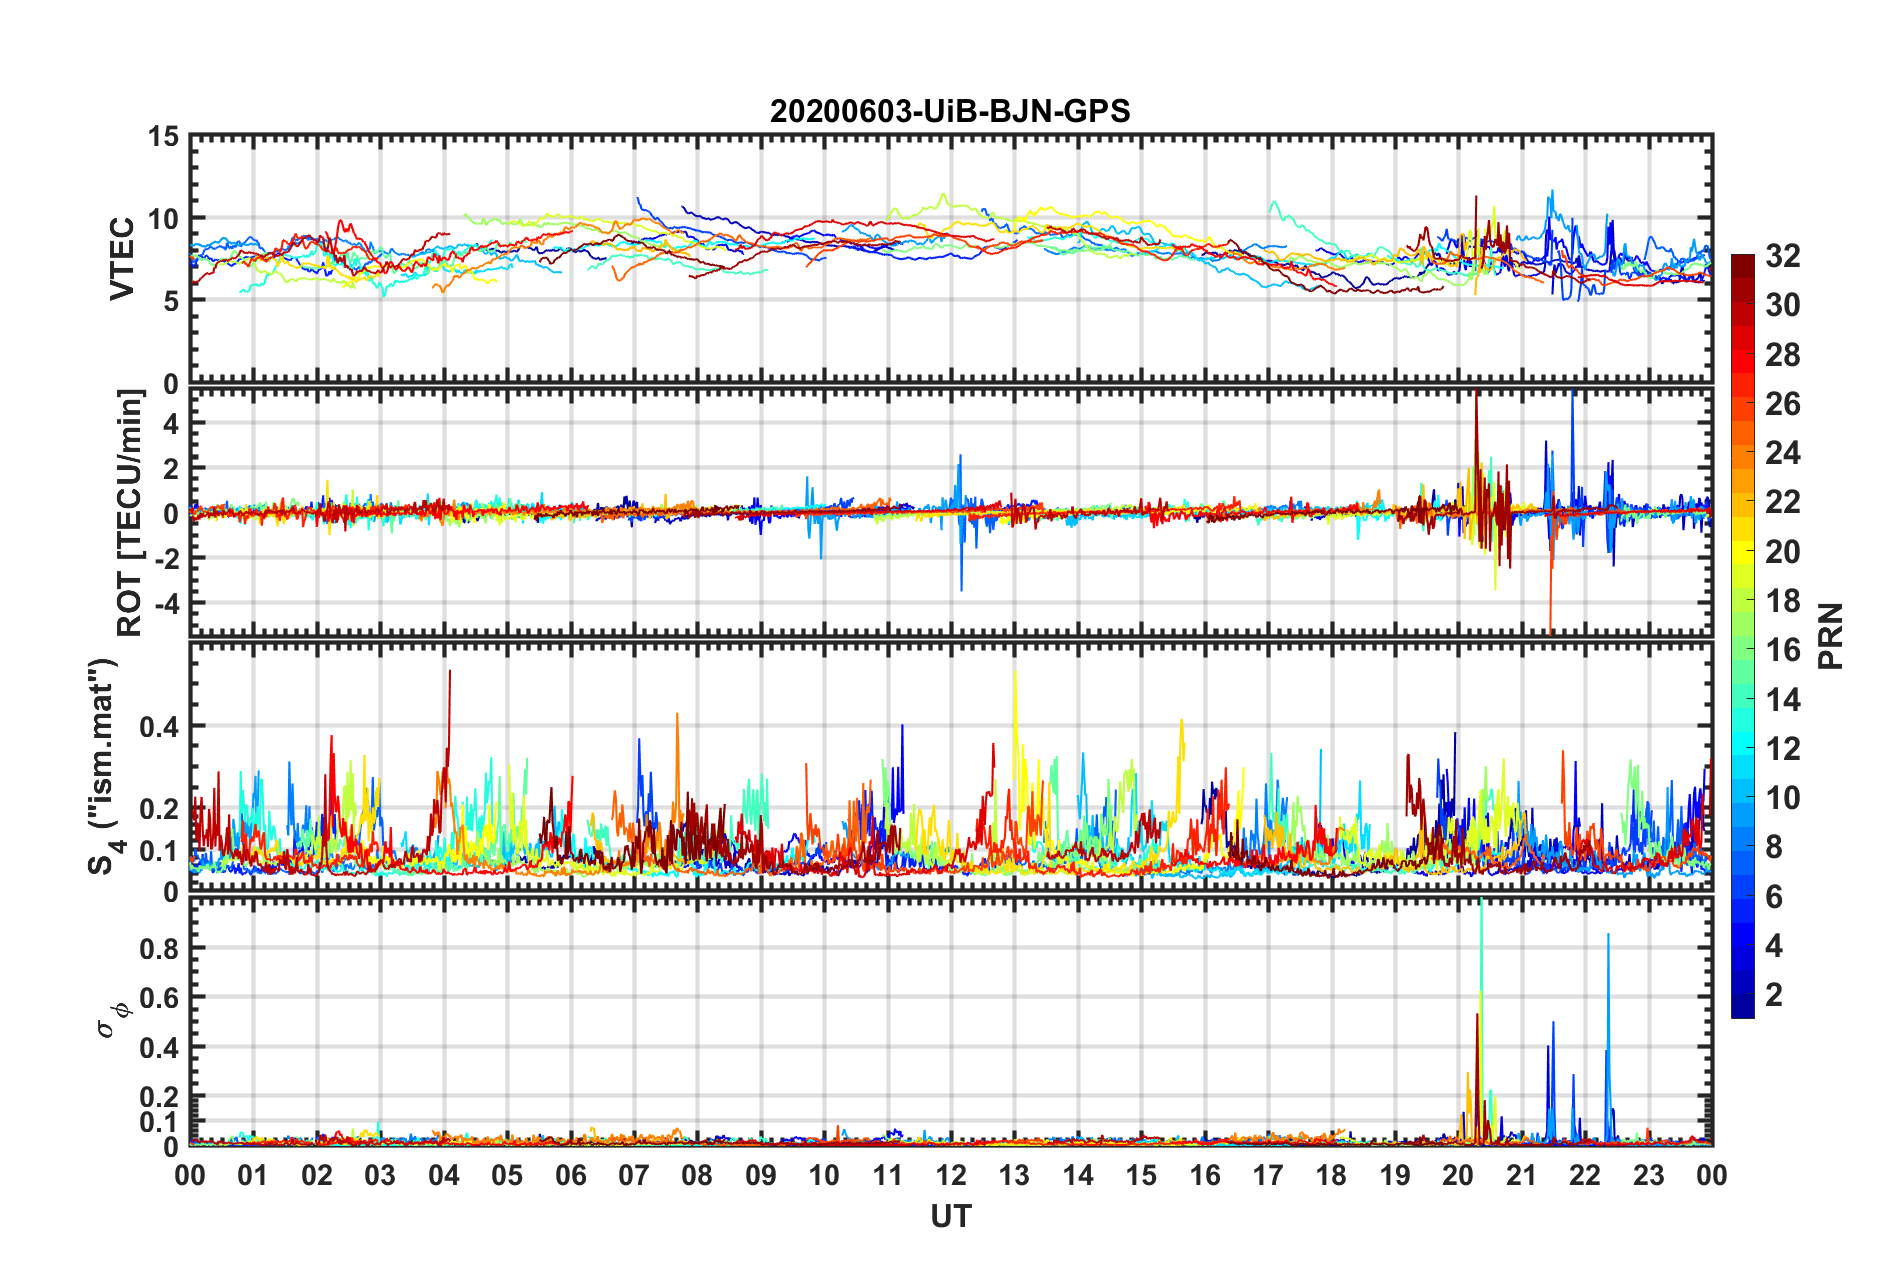The image size is (1902, 1272).
Task: Click the PRN colorbar gradient
Action: (x=1743, y=636)
